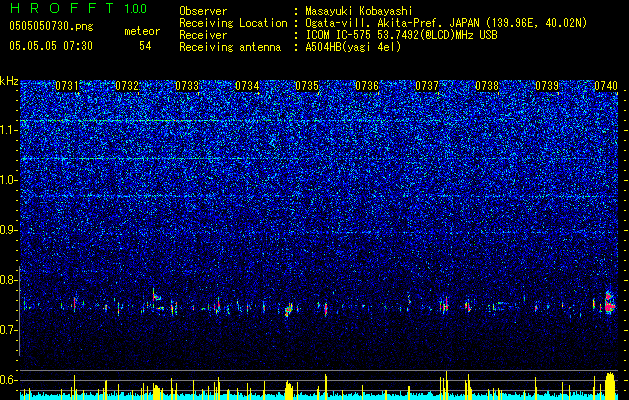Click the HROFFT program title

point(63,8)
